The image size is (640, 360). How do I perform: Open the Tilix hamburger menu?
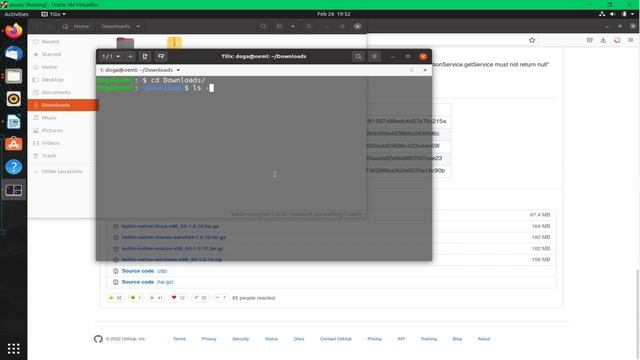374,56
